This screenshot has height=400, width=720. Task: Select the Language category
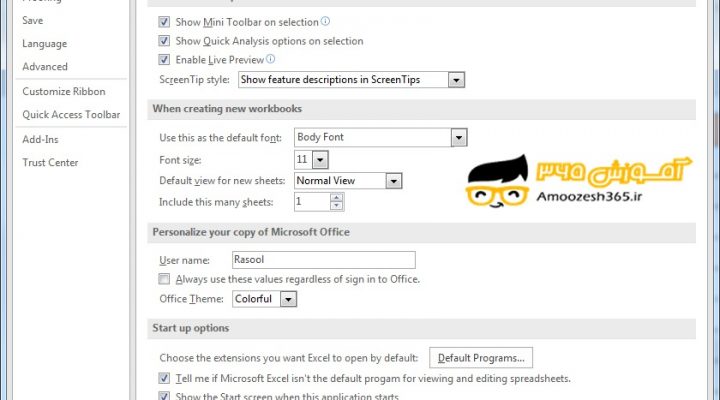45,44
